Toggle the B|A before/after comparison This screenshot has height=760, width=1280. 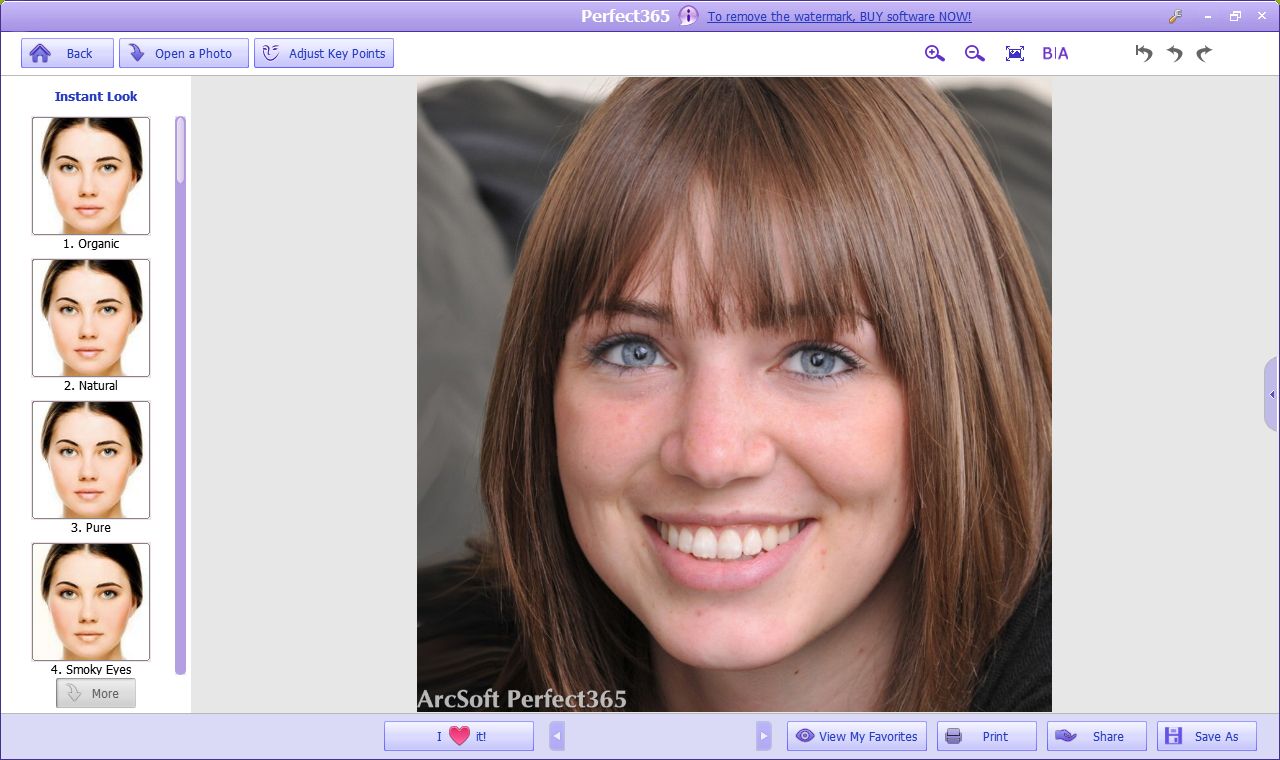click(1055, 54)
